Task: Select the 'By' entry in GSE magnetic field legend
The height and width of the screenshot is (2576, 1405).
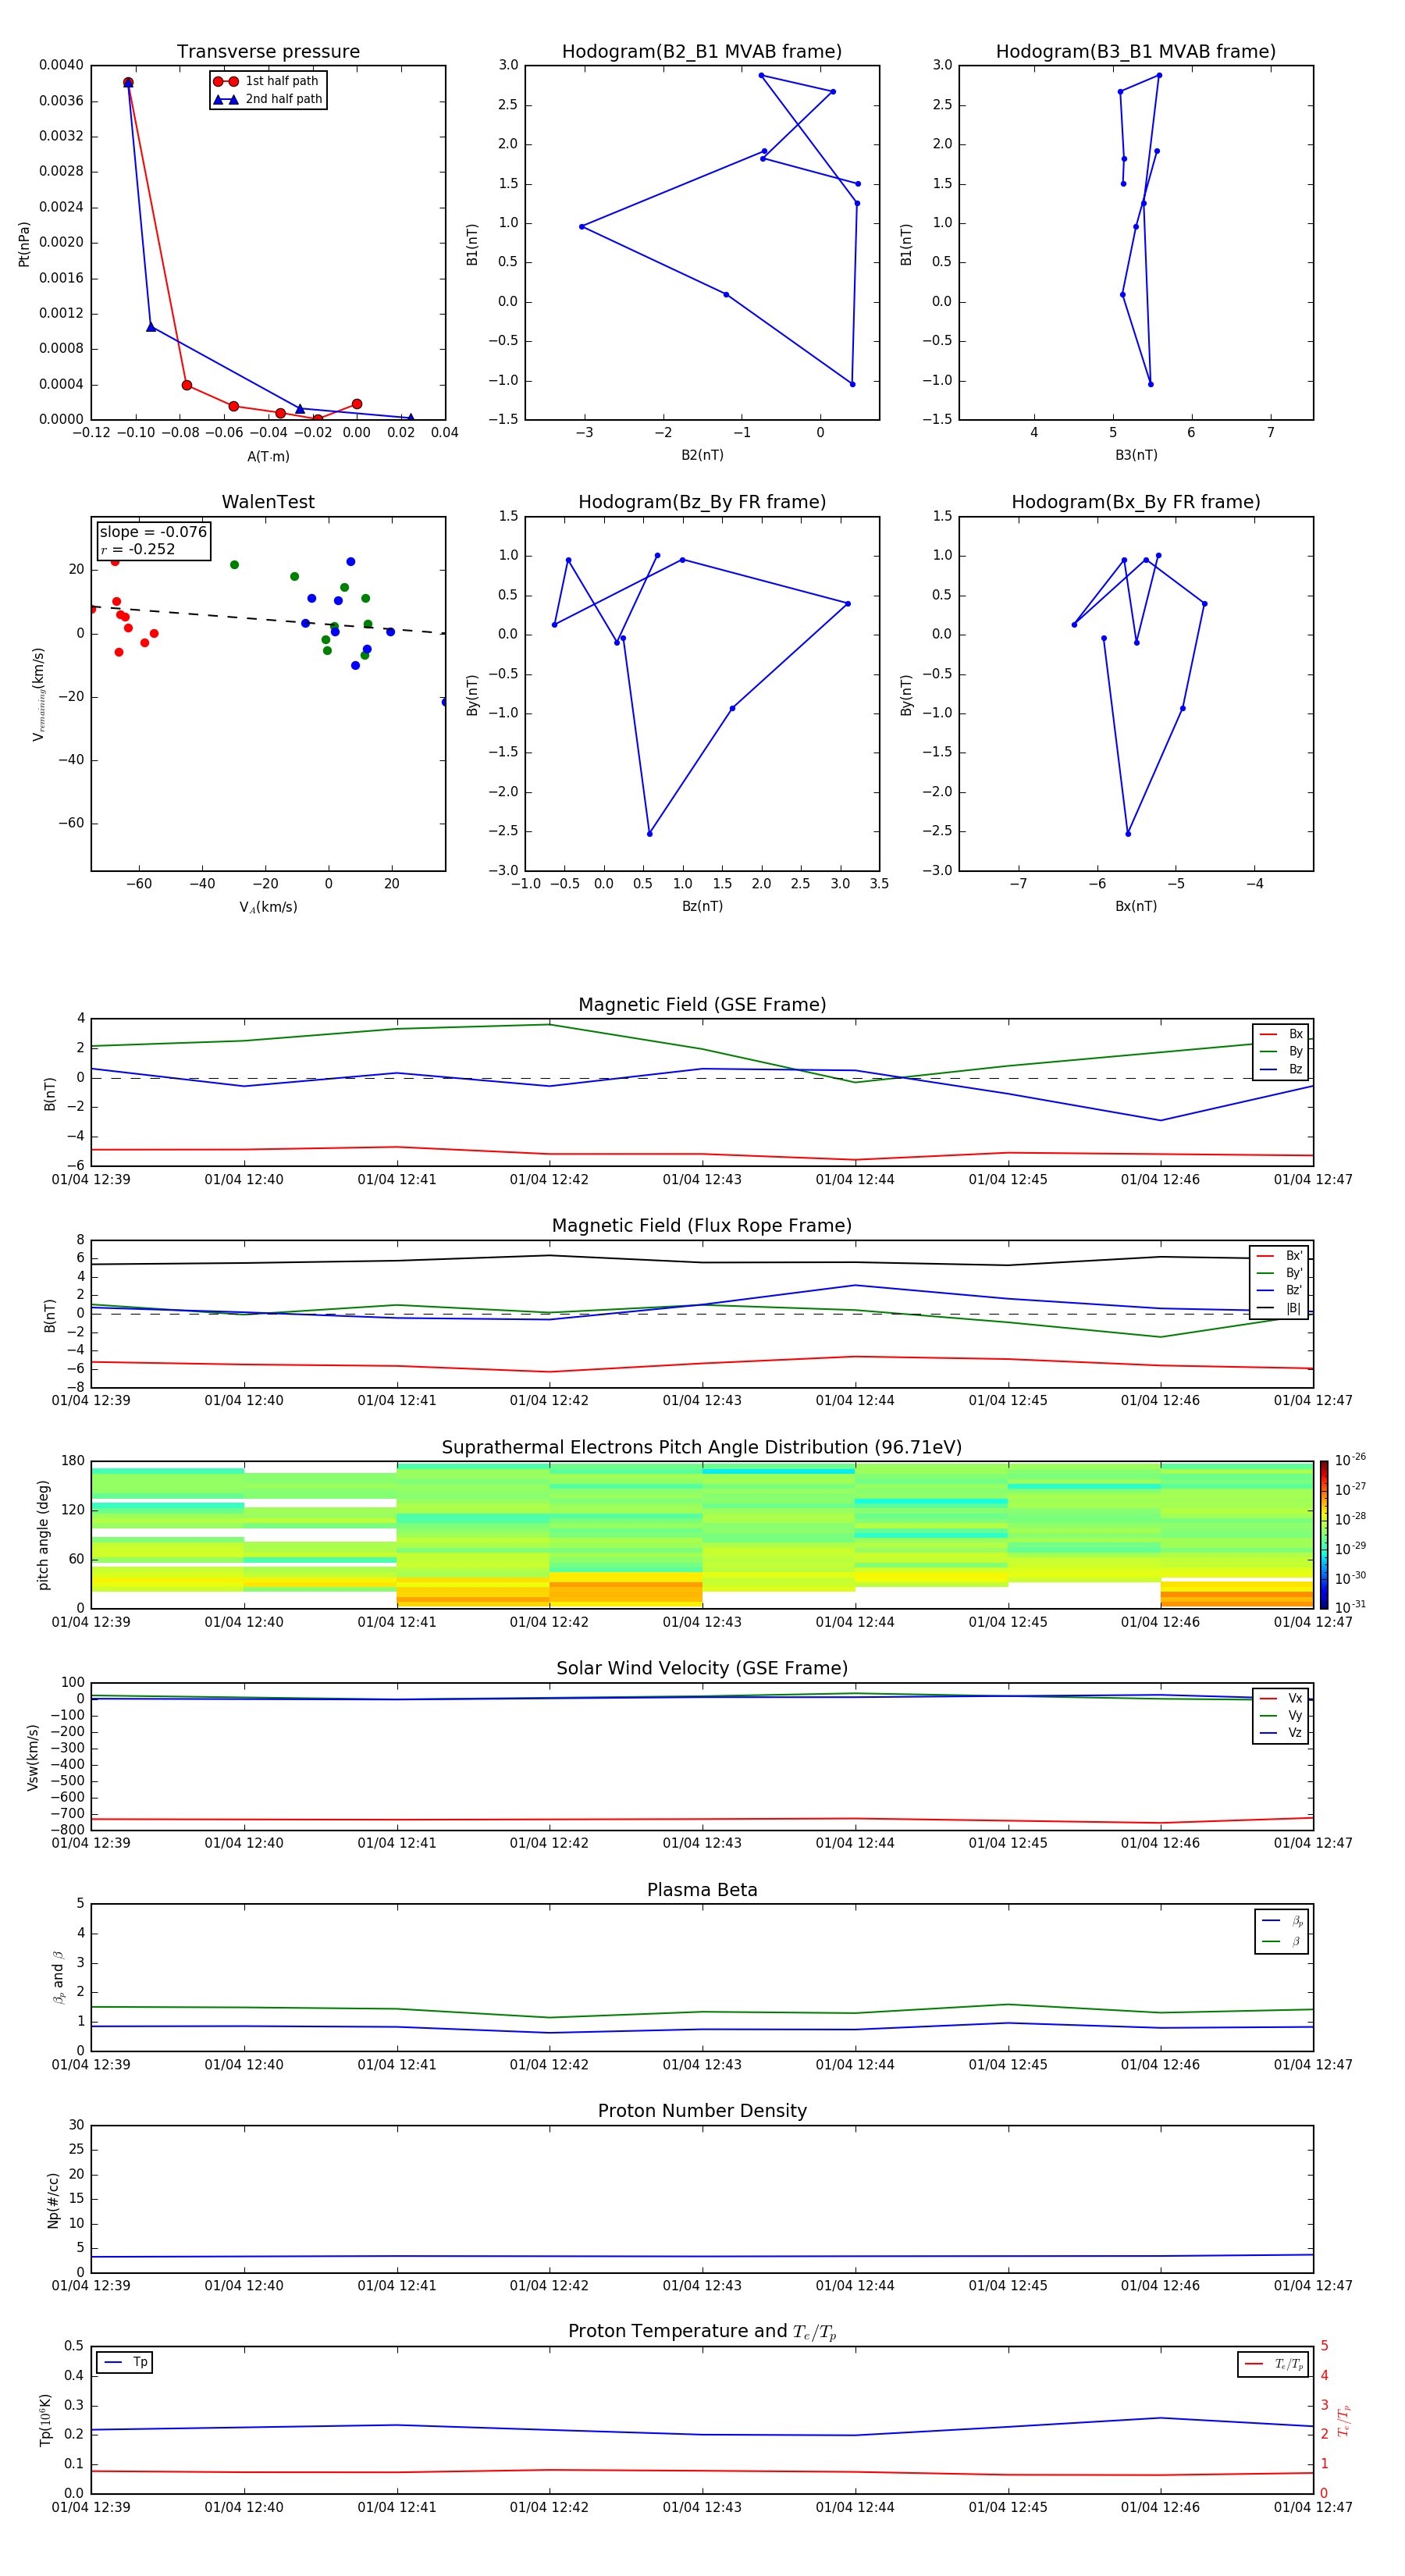Action: click(1281, 1052)
